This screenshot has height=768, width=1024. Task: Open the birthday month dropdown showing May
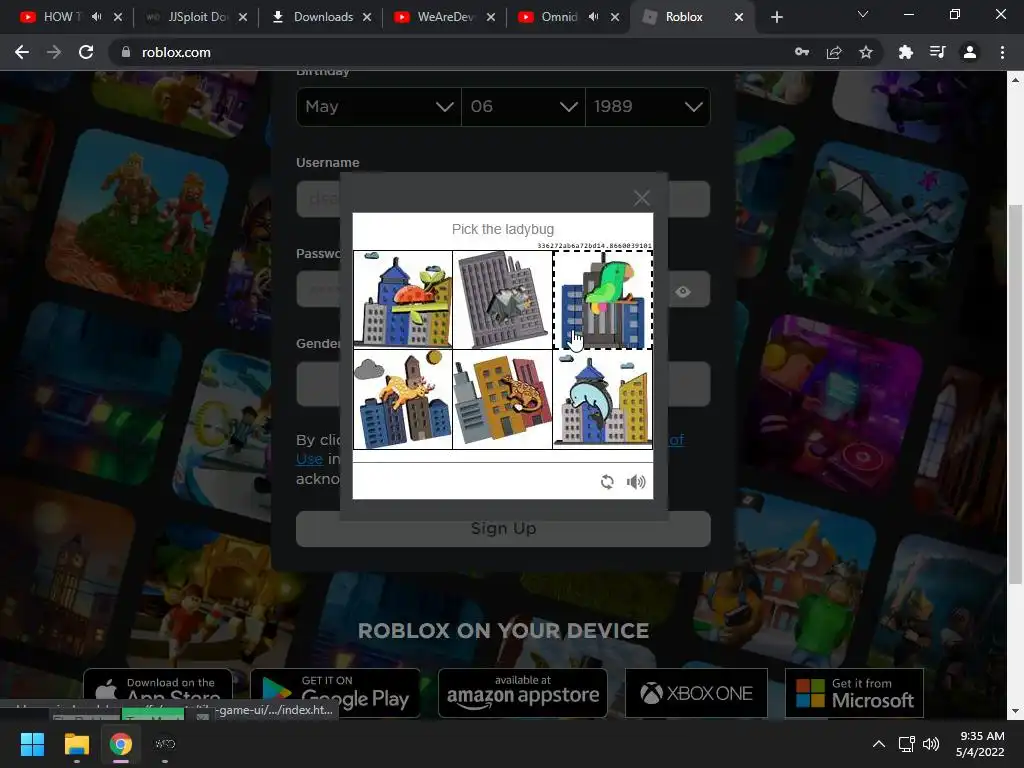tap(379, 106)
